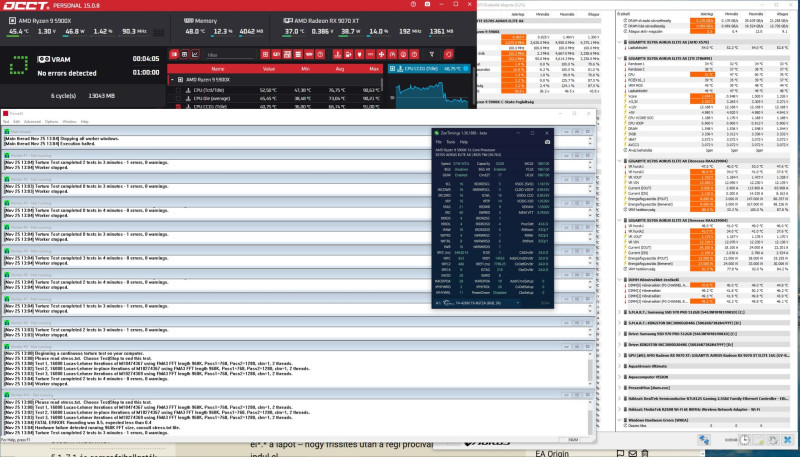Open ZenTimings Help menu
The image size is (800, 457).
[x=464, y=142]
